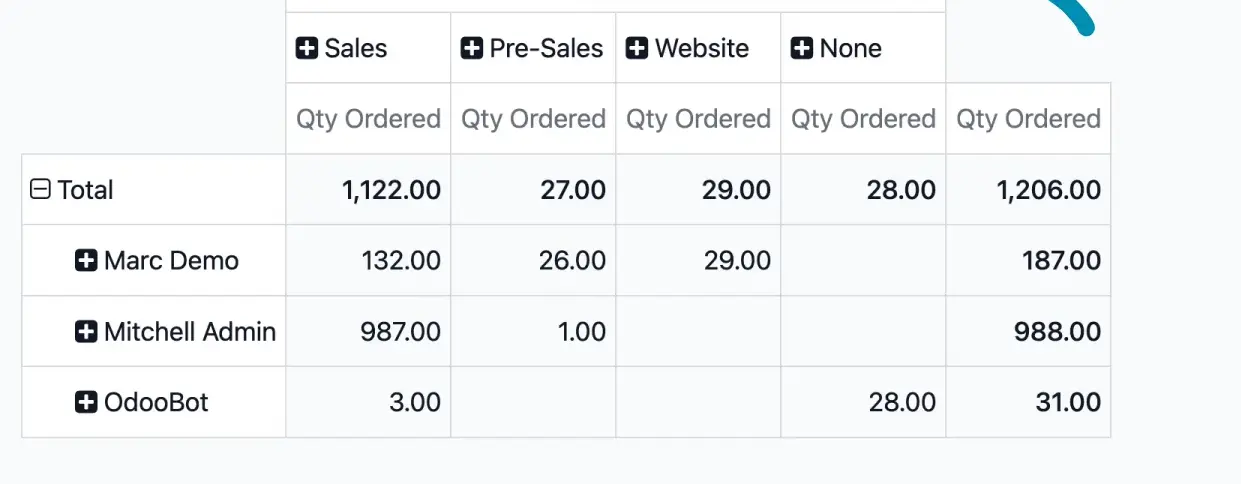Click the plus icon beside Website
1241x484 pixels.
[x=636, y=48]
